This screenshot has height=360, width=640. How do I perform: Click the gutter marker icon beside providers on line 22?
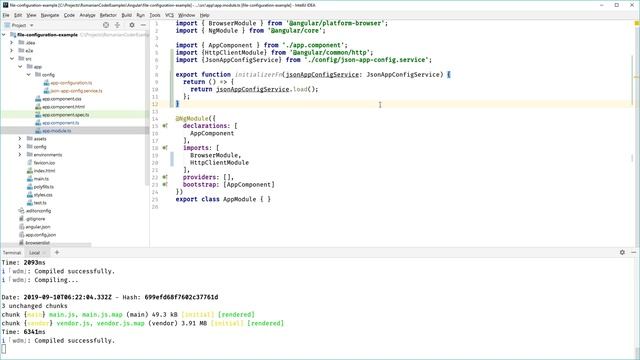pyautogui.click(x=165, y=177)
